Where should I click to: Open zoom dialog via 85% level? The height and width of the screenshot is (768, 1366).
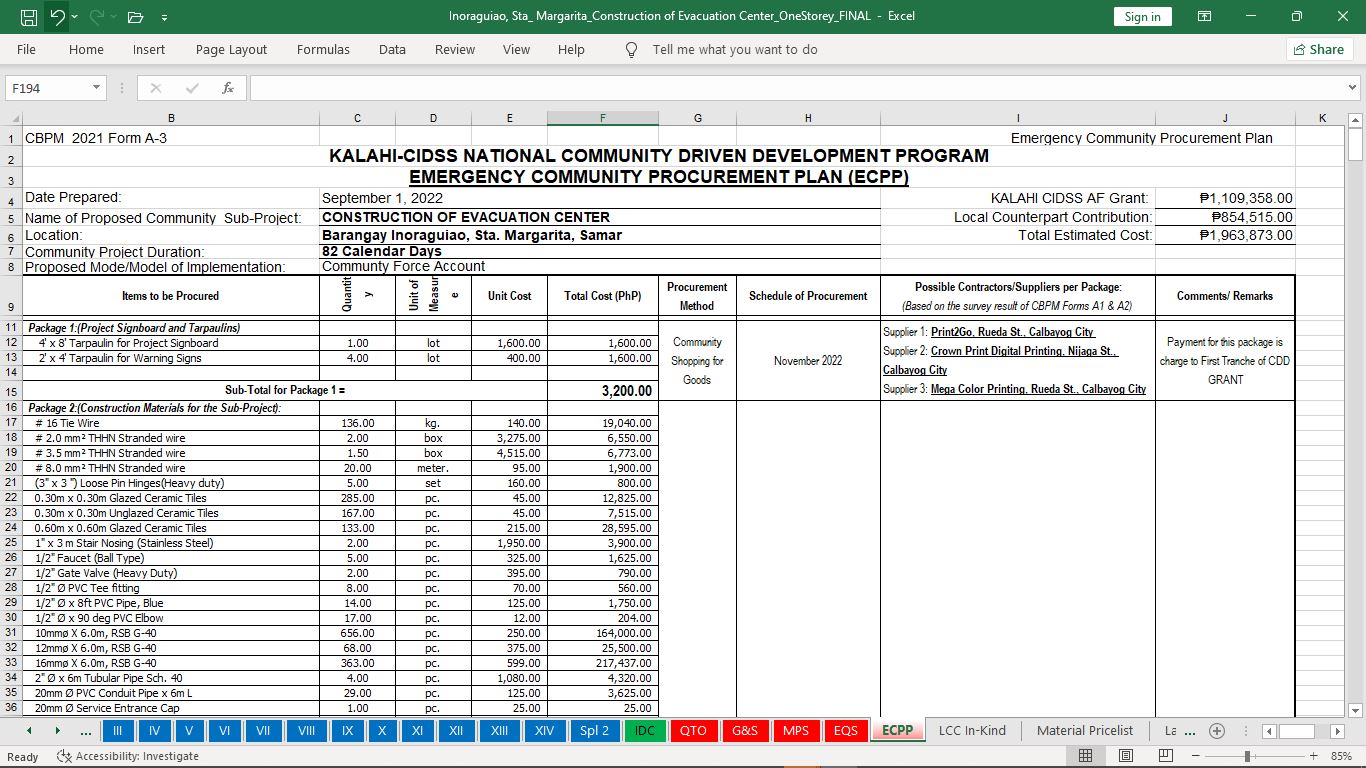(x=1341, y=756)
